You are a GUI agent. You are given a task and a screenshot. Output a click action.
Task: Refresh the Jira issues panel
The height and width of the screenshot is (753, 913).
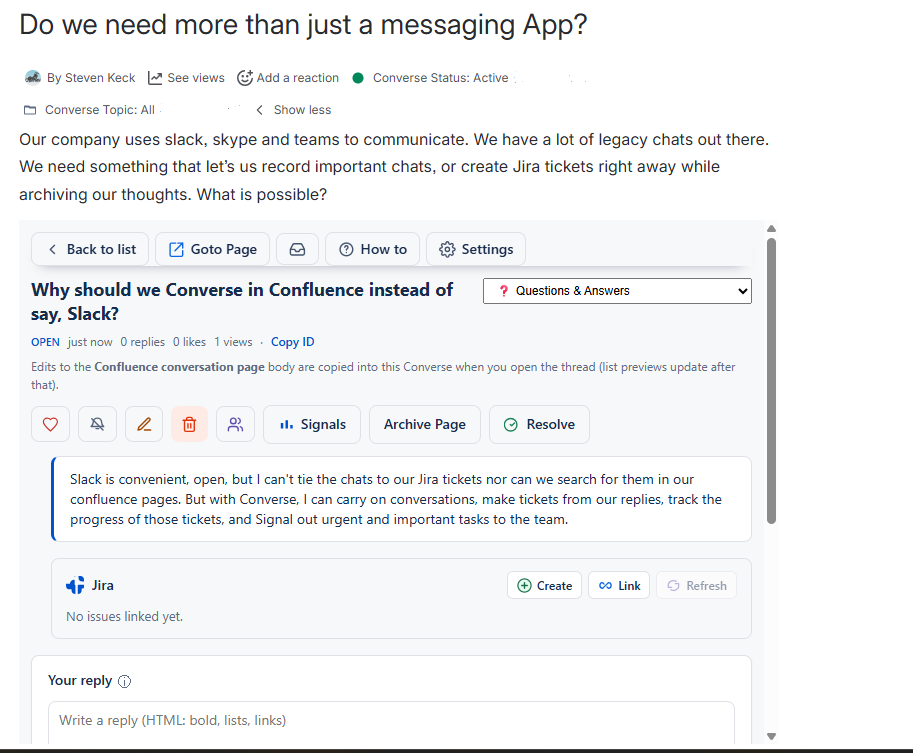[x=696, y=585]
